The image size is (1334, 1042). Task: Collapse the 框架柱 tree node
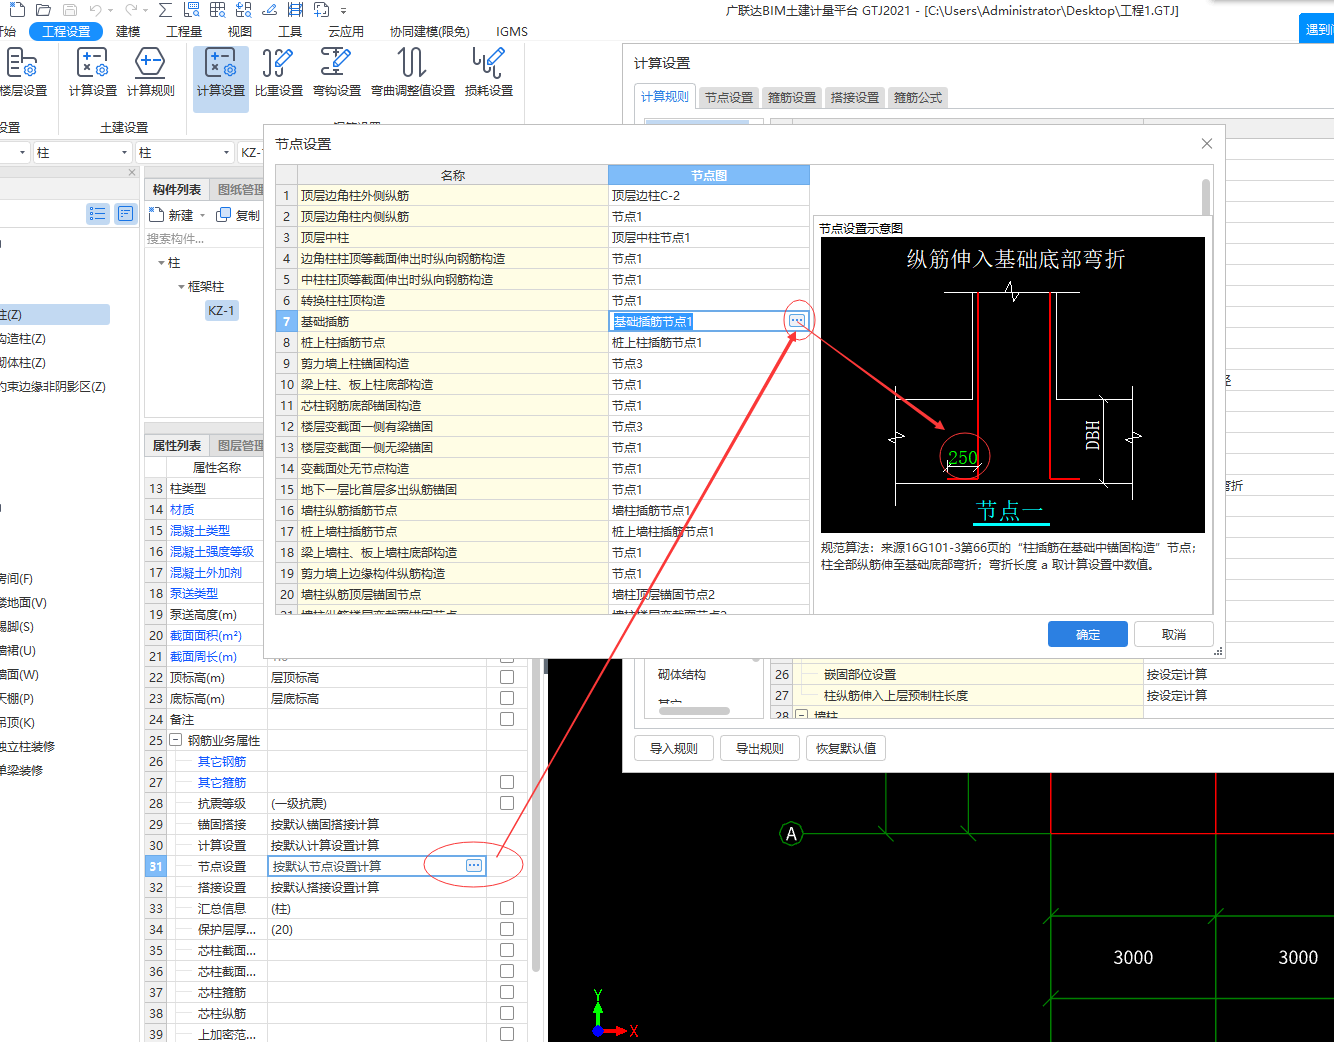[x=181, y=287]
